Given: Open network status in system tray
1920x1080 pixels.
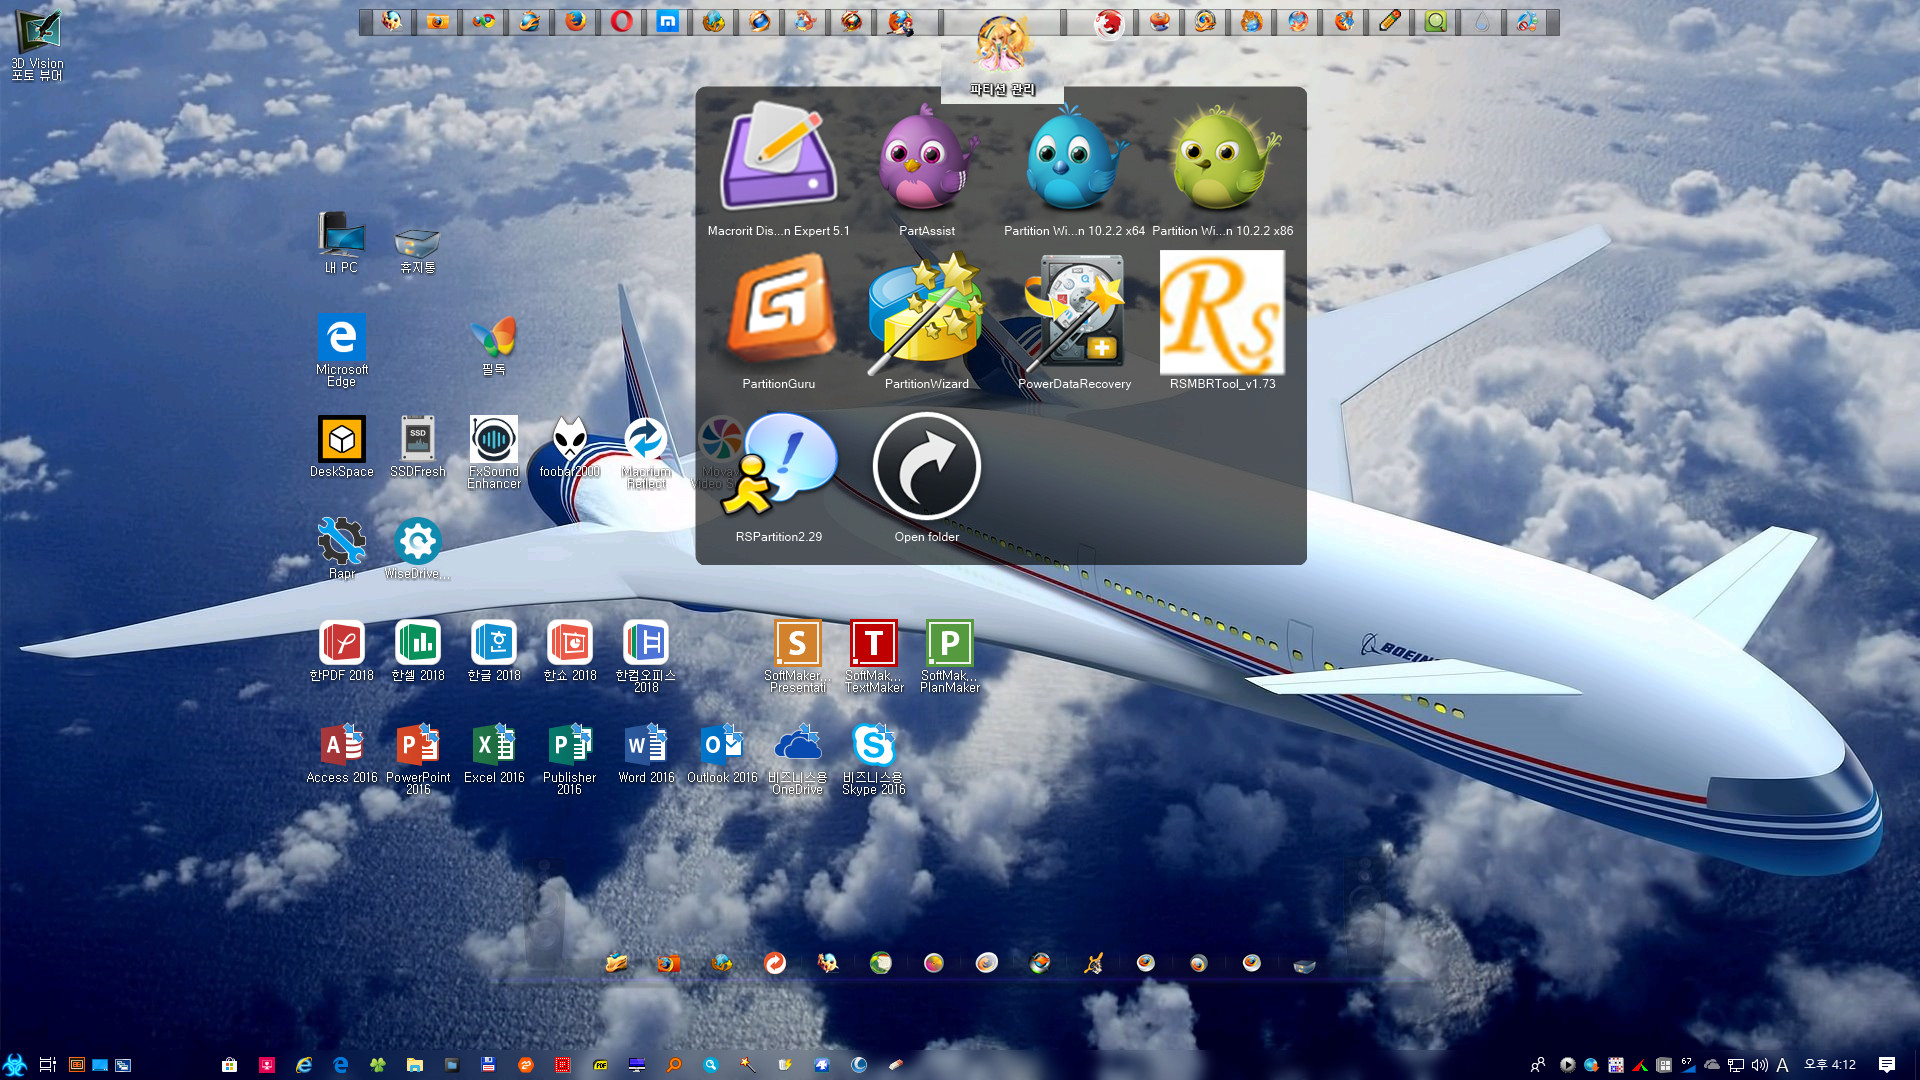Looking at the screenshot, I should pyautogui.click(x=1736, y=1065).
